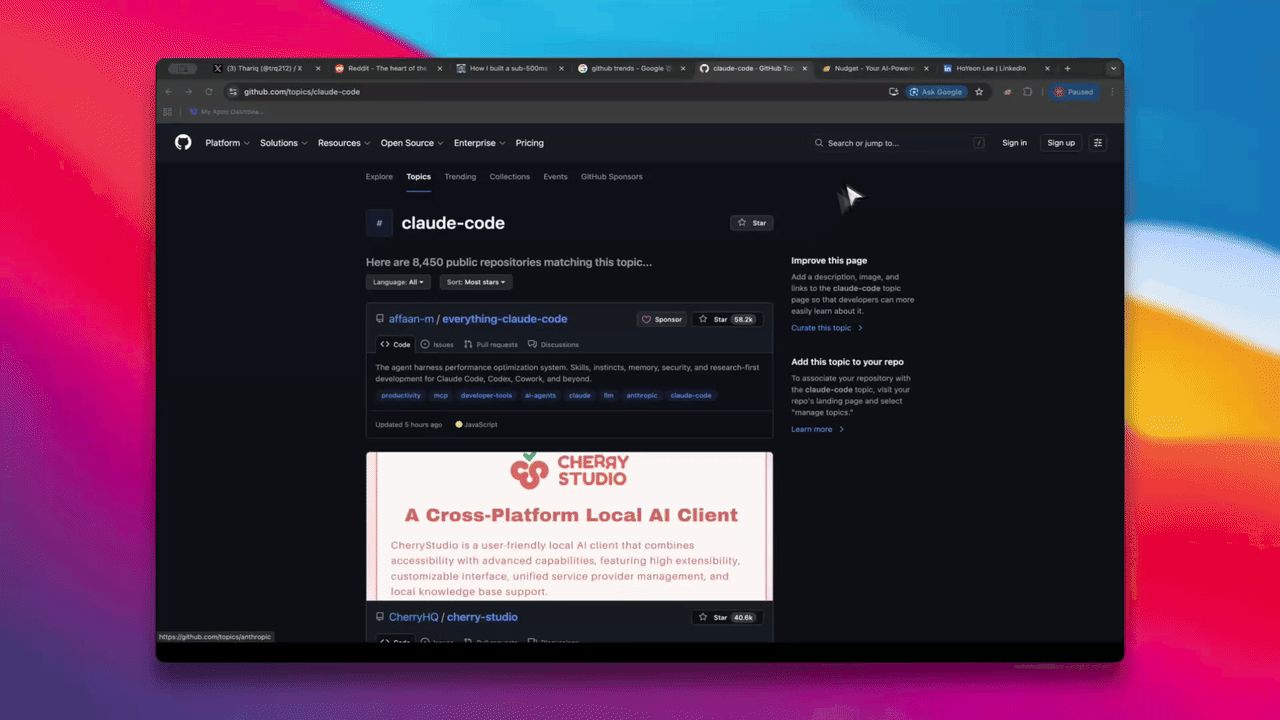Screen dimensions: 1280x720
Task: Open the Chrome three-dot menu
Action: 1112,92
